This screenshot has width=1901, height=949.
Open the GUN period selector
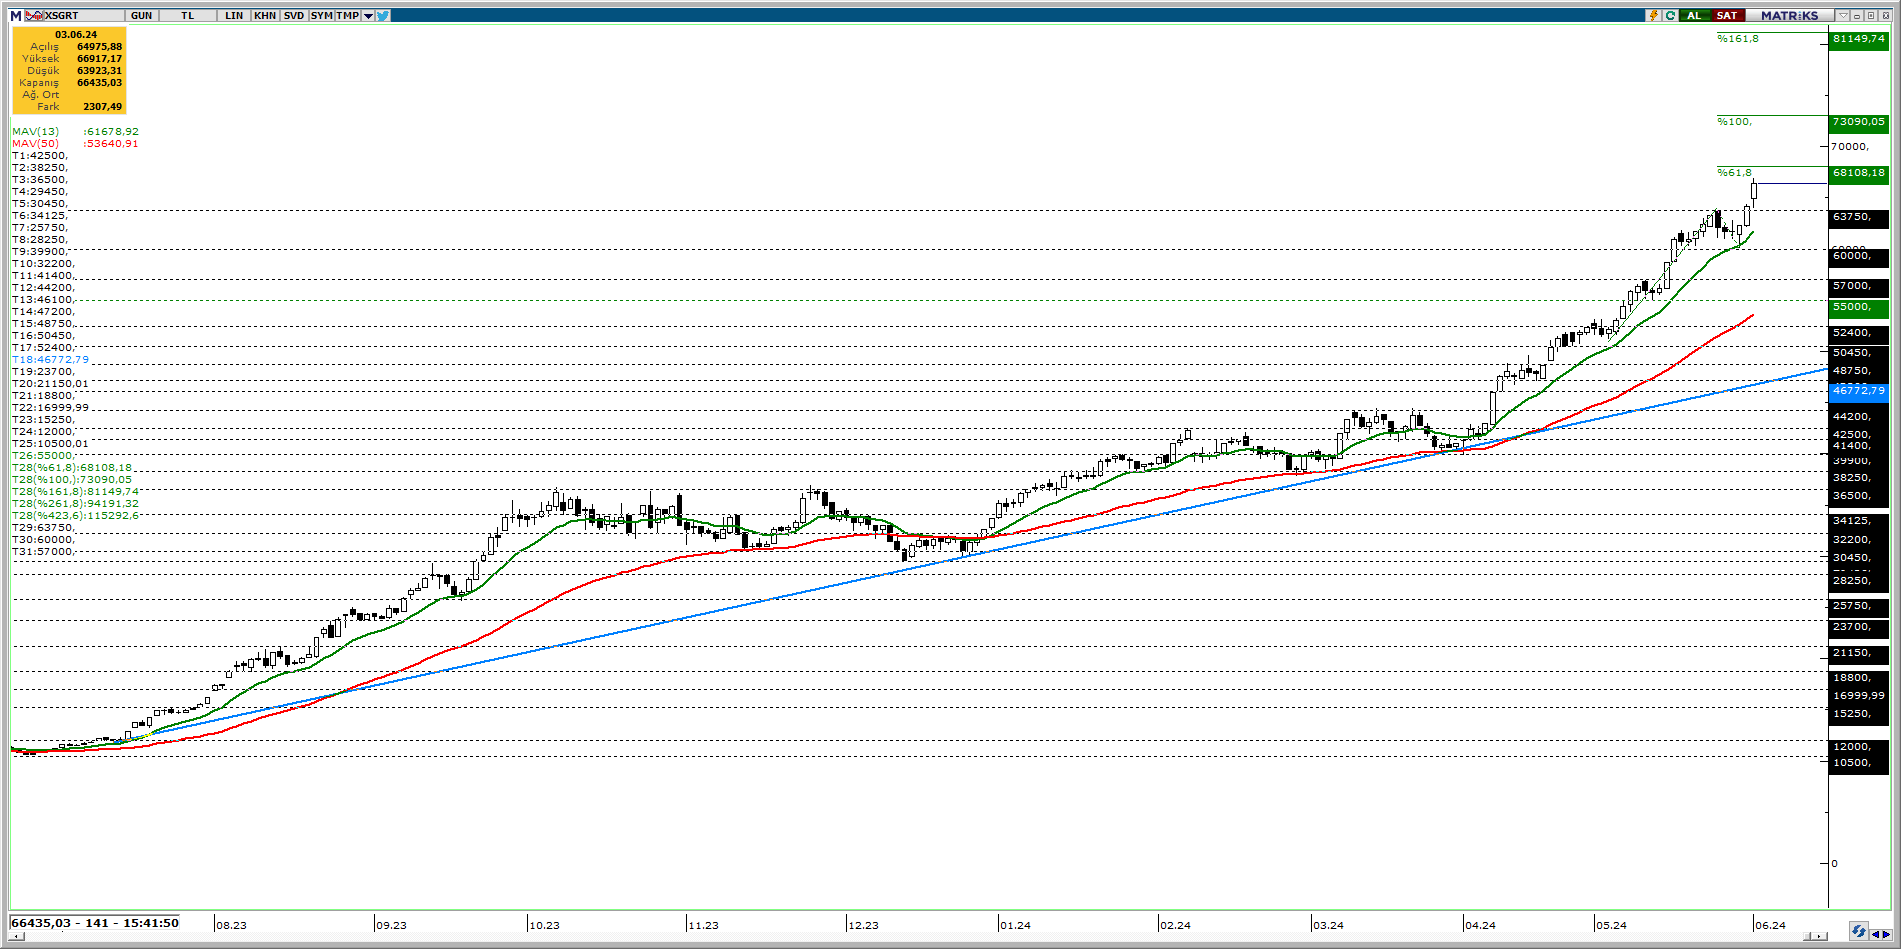point(142,15)
